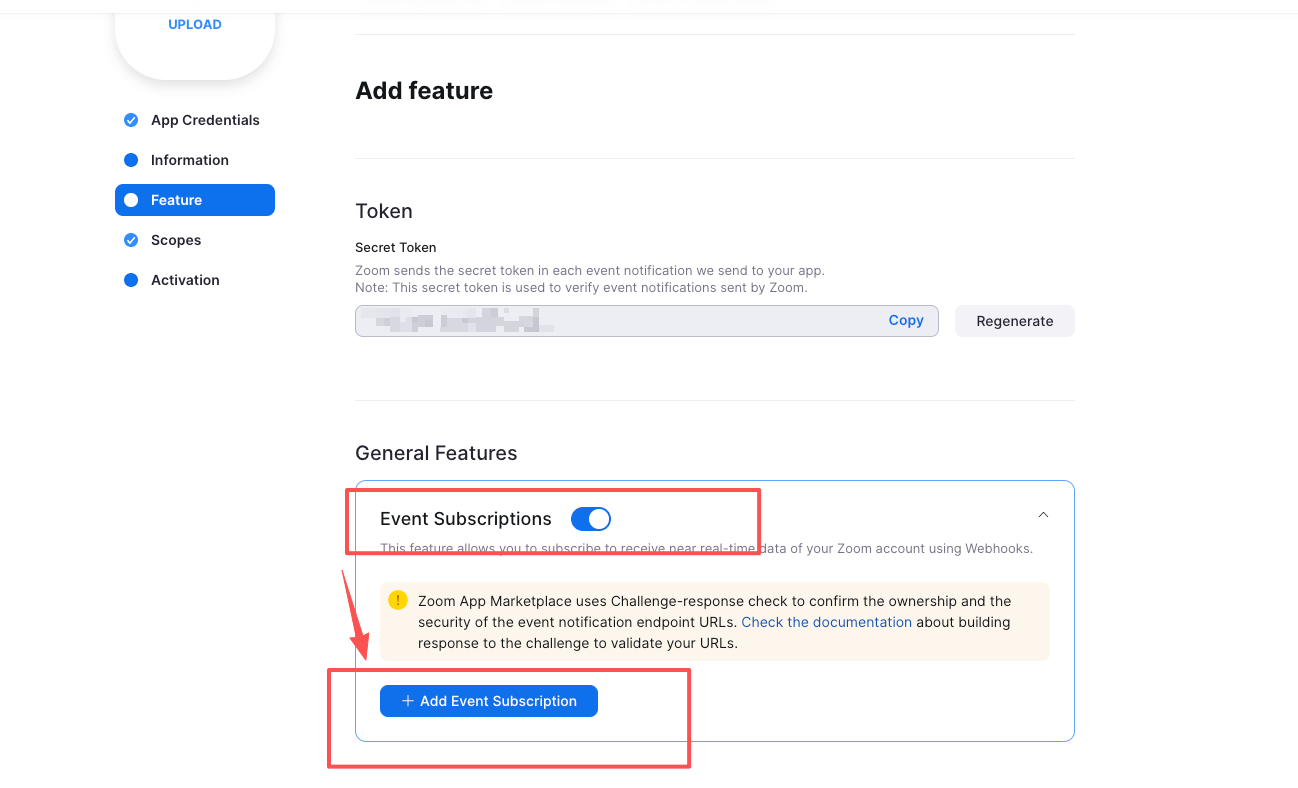Copy the secret token
1298x788 pixels.
click(x=906, y=320)
